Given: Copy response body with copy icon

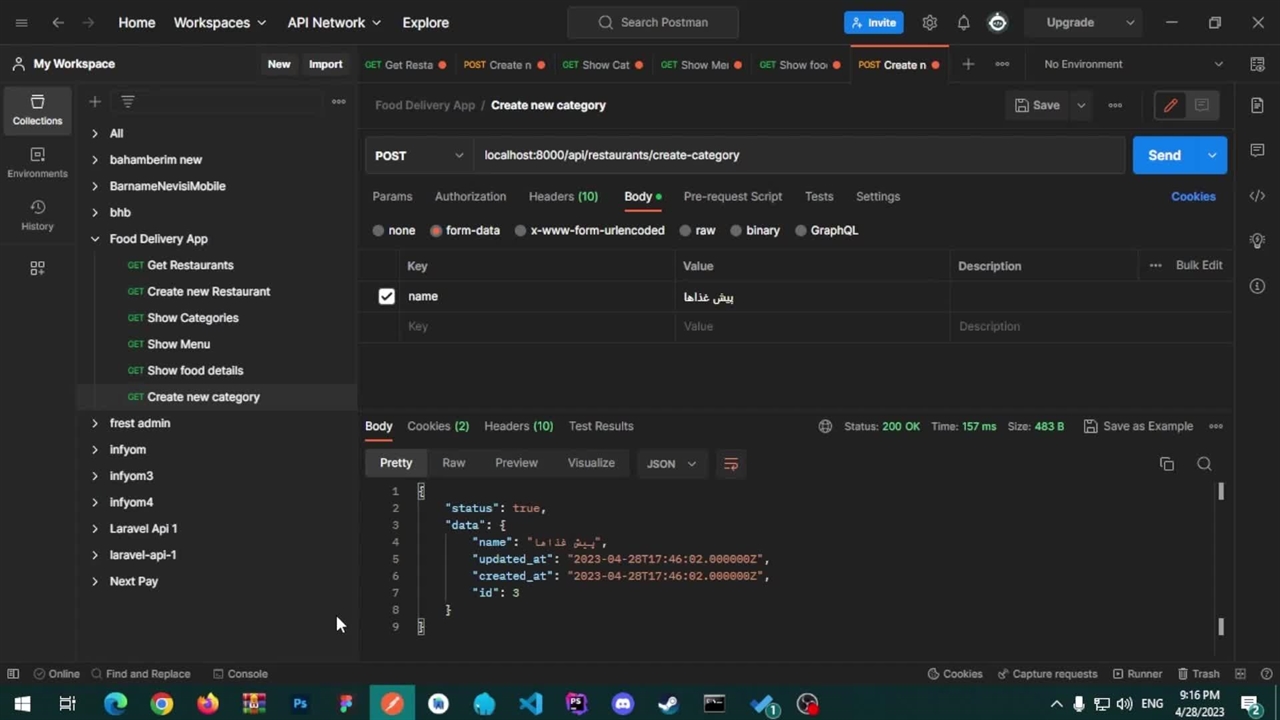Looking at the screenshot, I should tap(1166, 464).
